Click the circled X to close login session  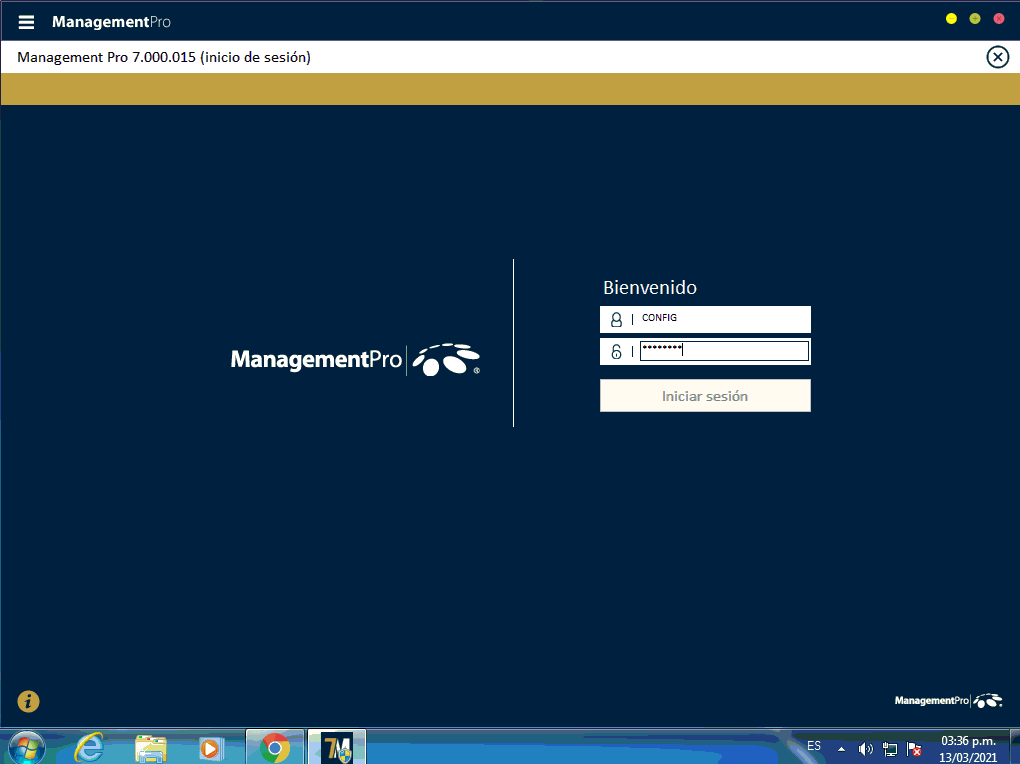tap(997, 57)
